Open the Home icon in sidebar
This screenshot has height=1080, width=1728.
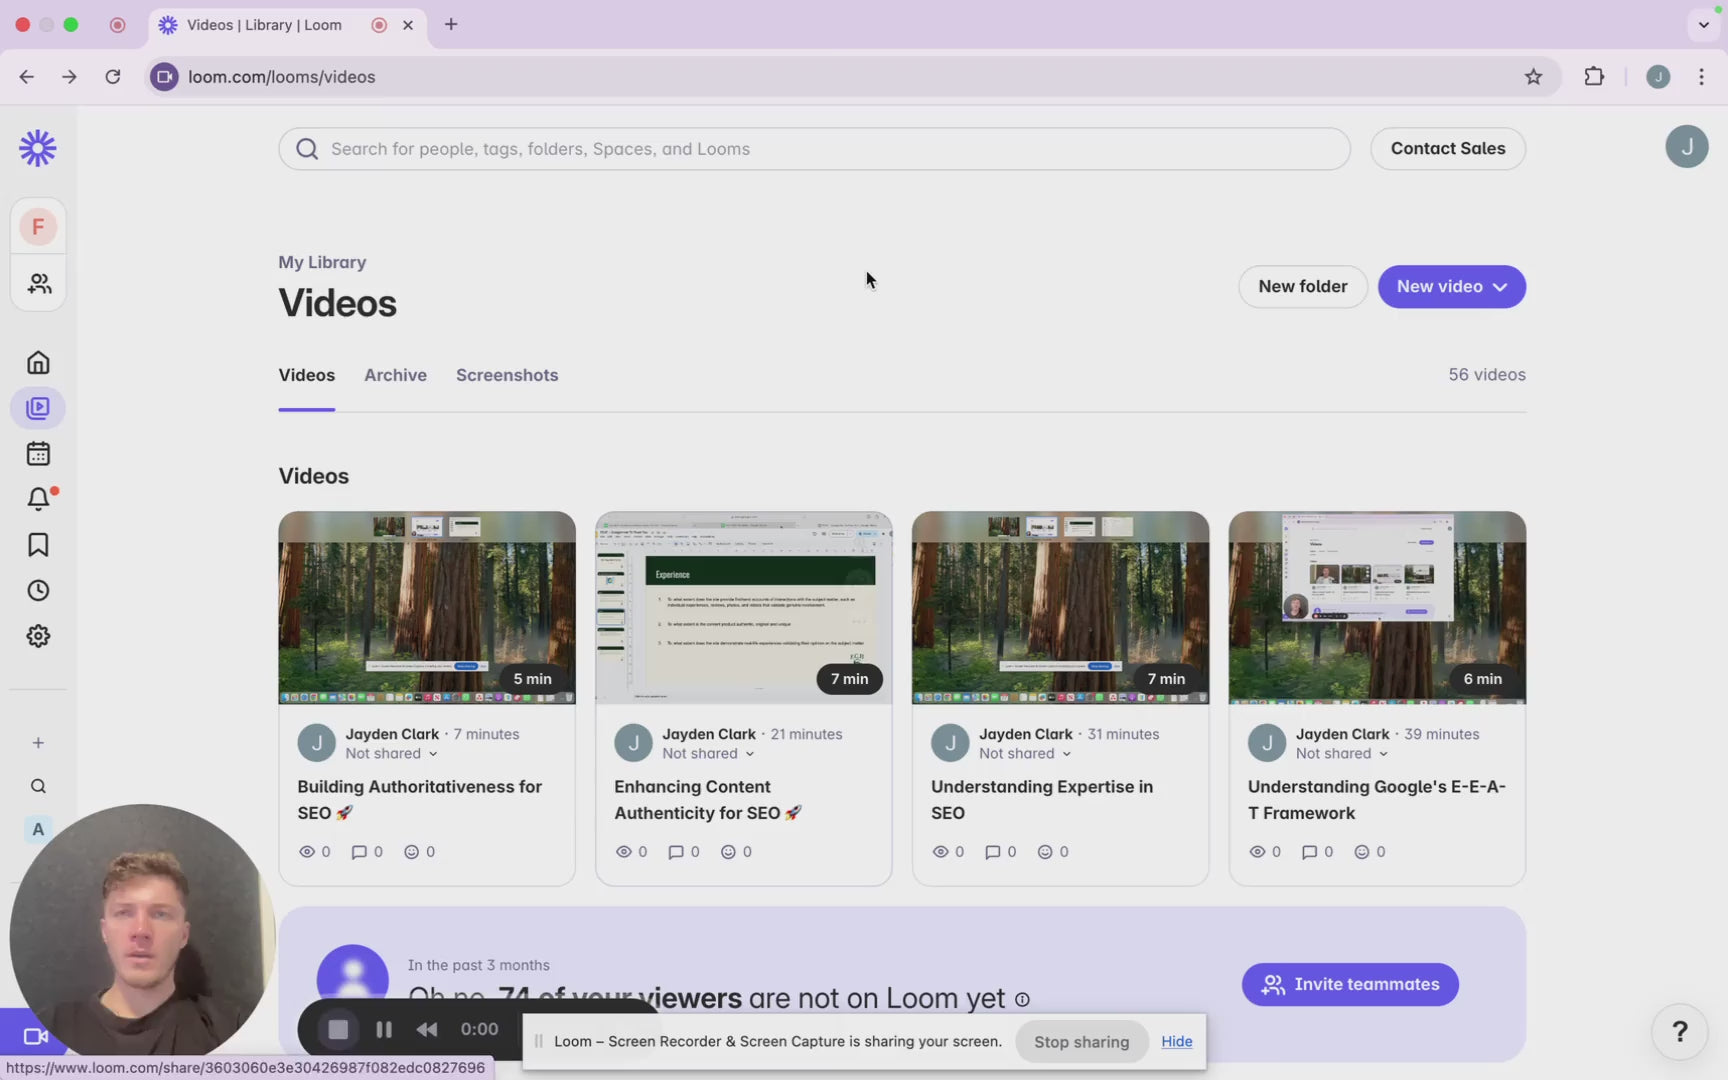pyautogui.click(x=38, y=362)
